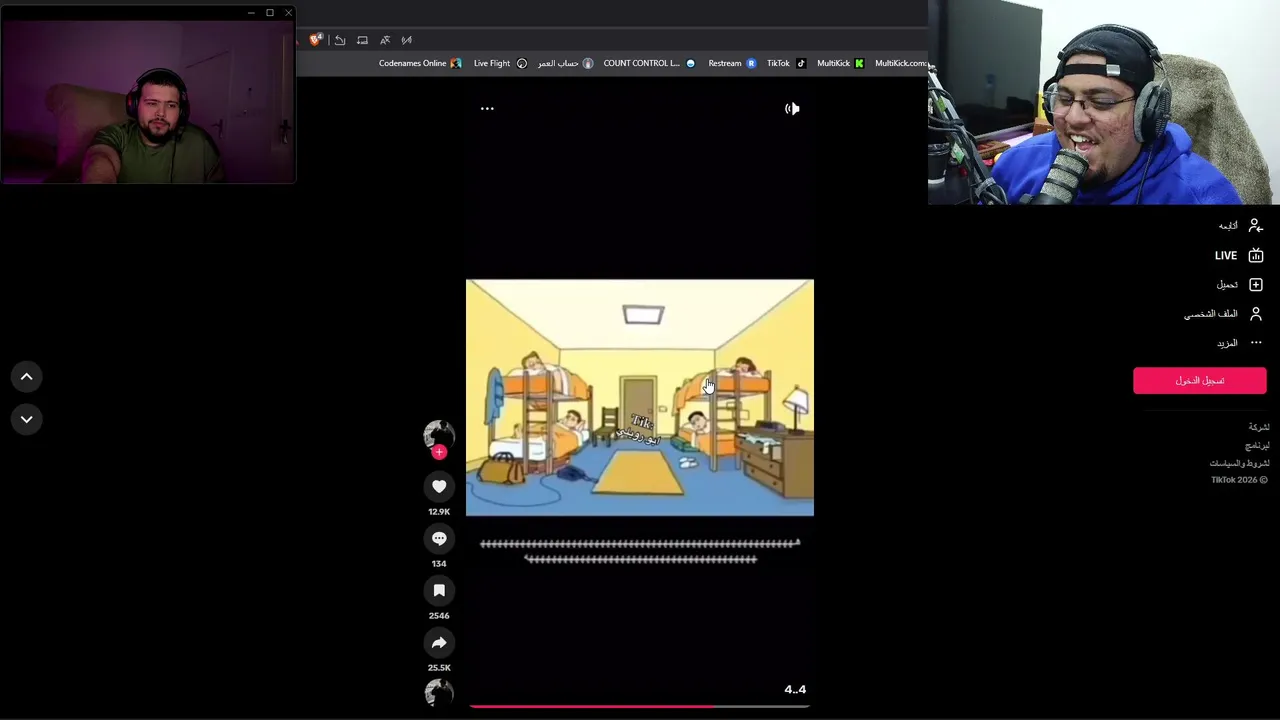Like the TikTok video with heart icon

point(439,486)
